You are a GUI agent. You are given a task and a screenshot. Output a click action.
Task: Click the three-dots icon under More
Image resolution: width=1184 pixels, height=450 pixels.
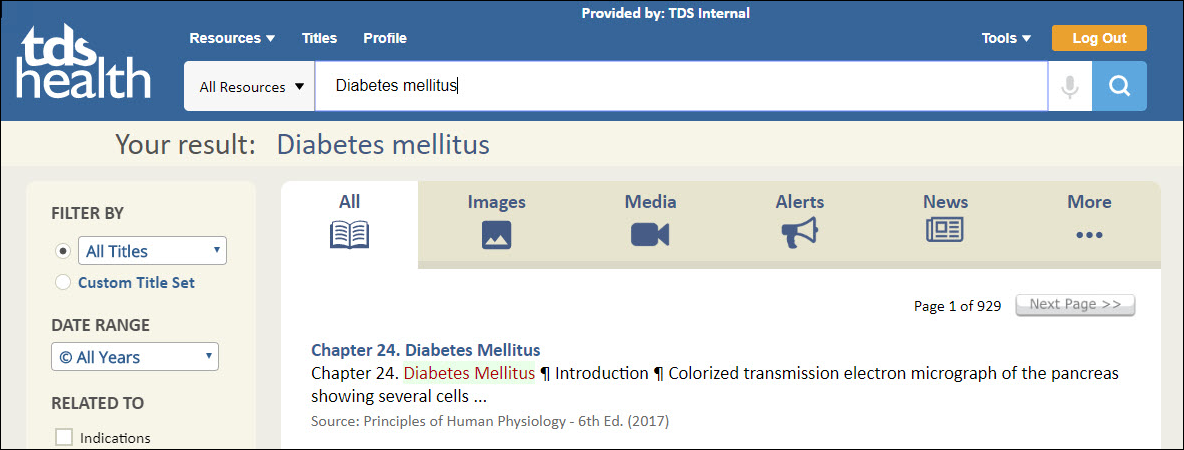(x=1089, y=236)
